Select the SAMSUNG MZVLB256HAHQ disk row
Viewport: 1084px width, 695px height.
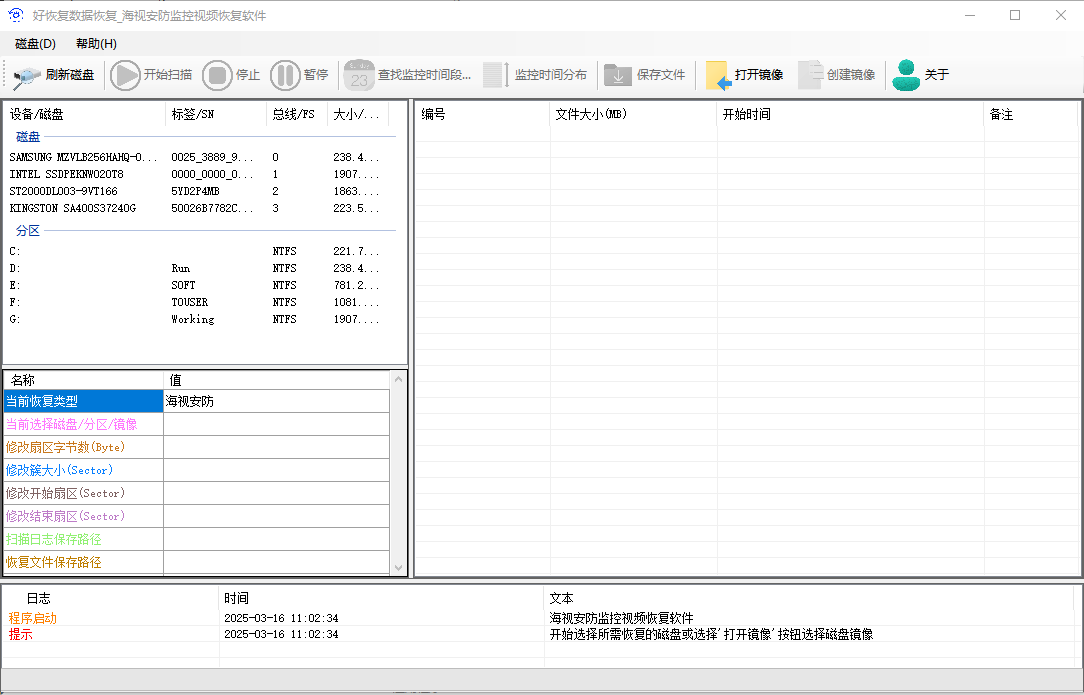click(200, 157)
